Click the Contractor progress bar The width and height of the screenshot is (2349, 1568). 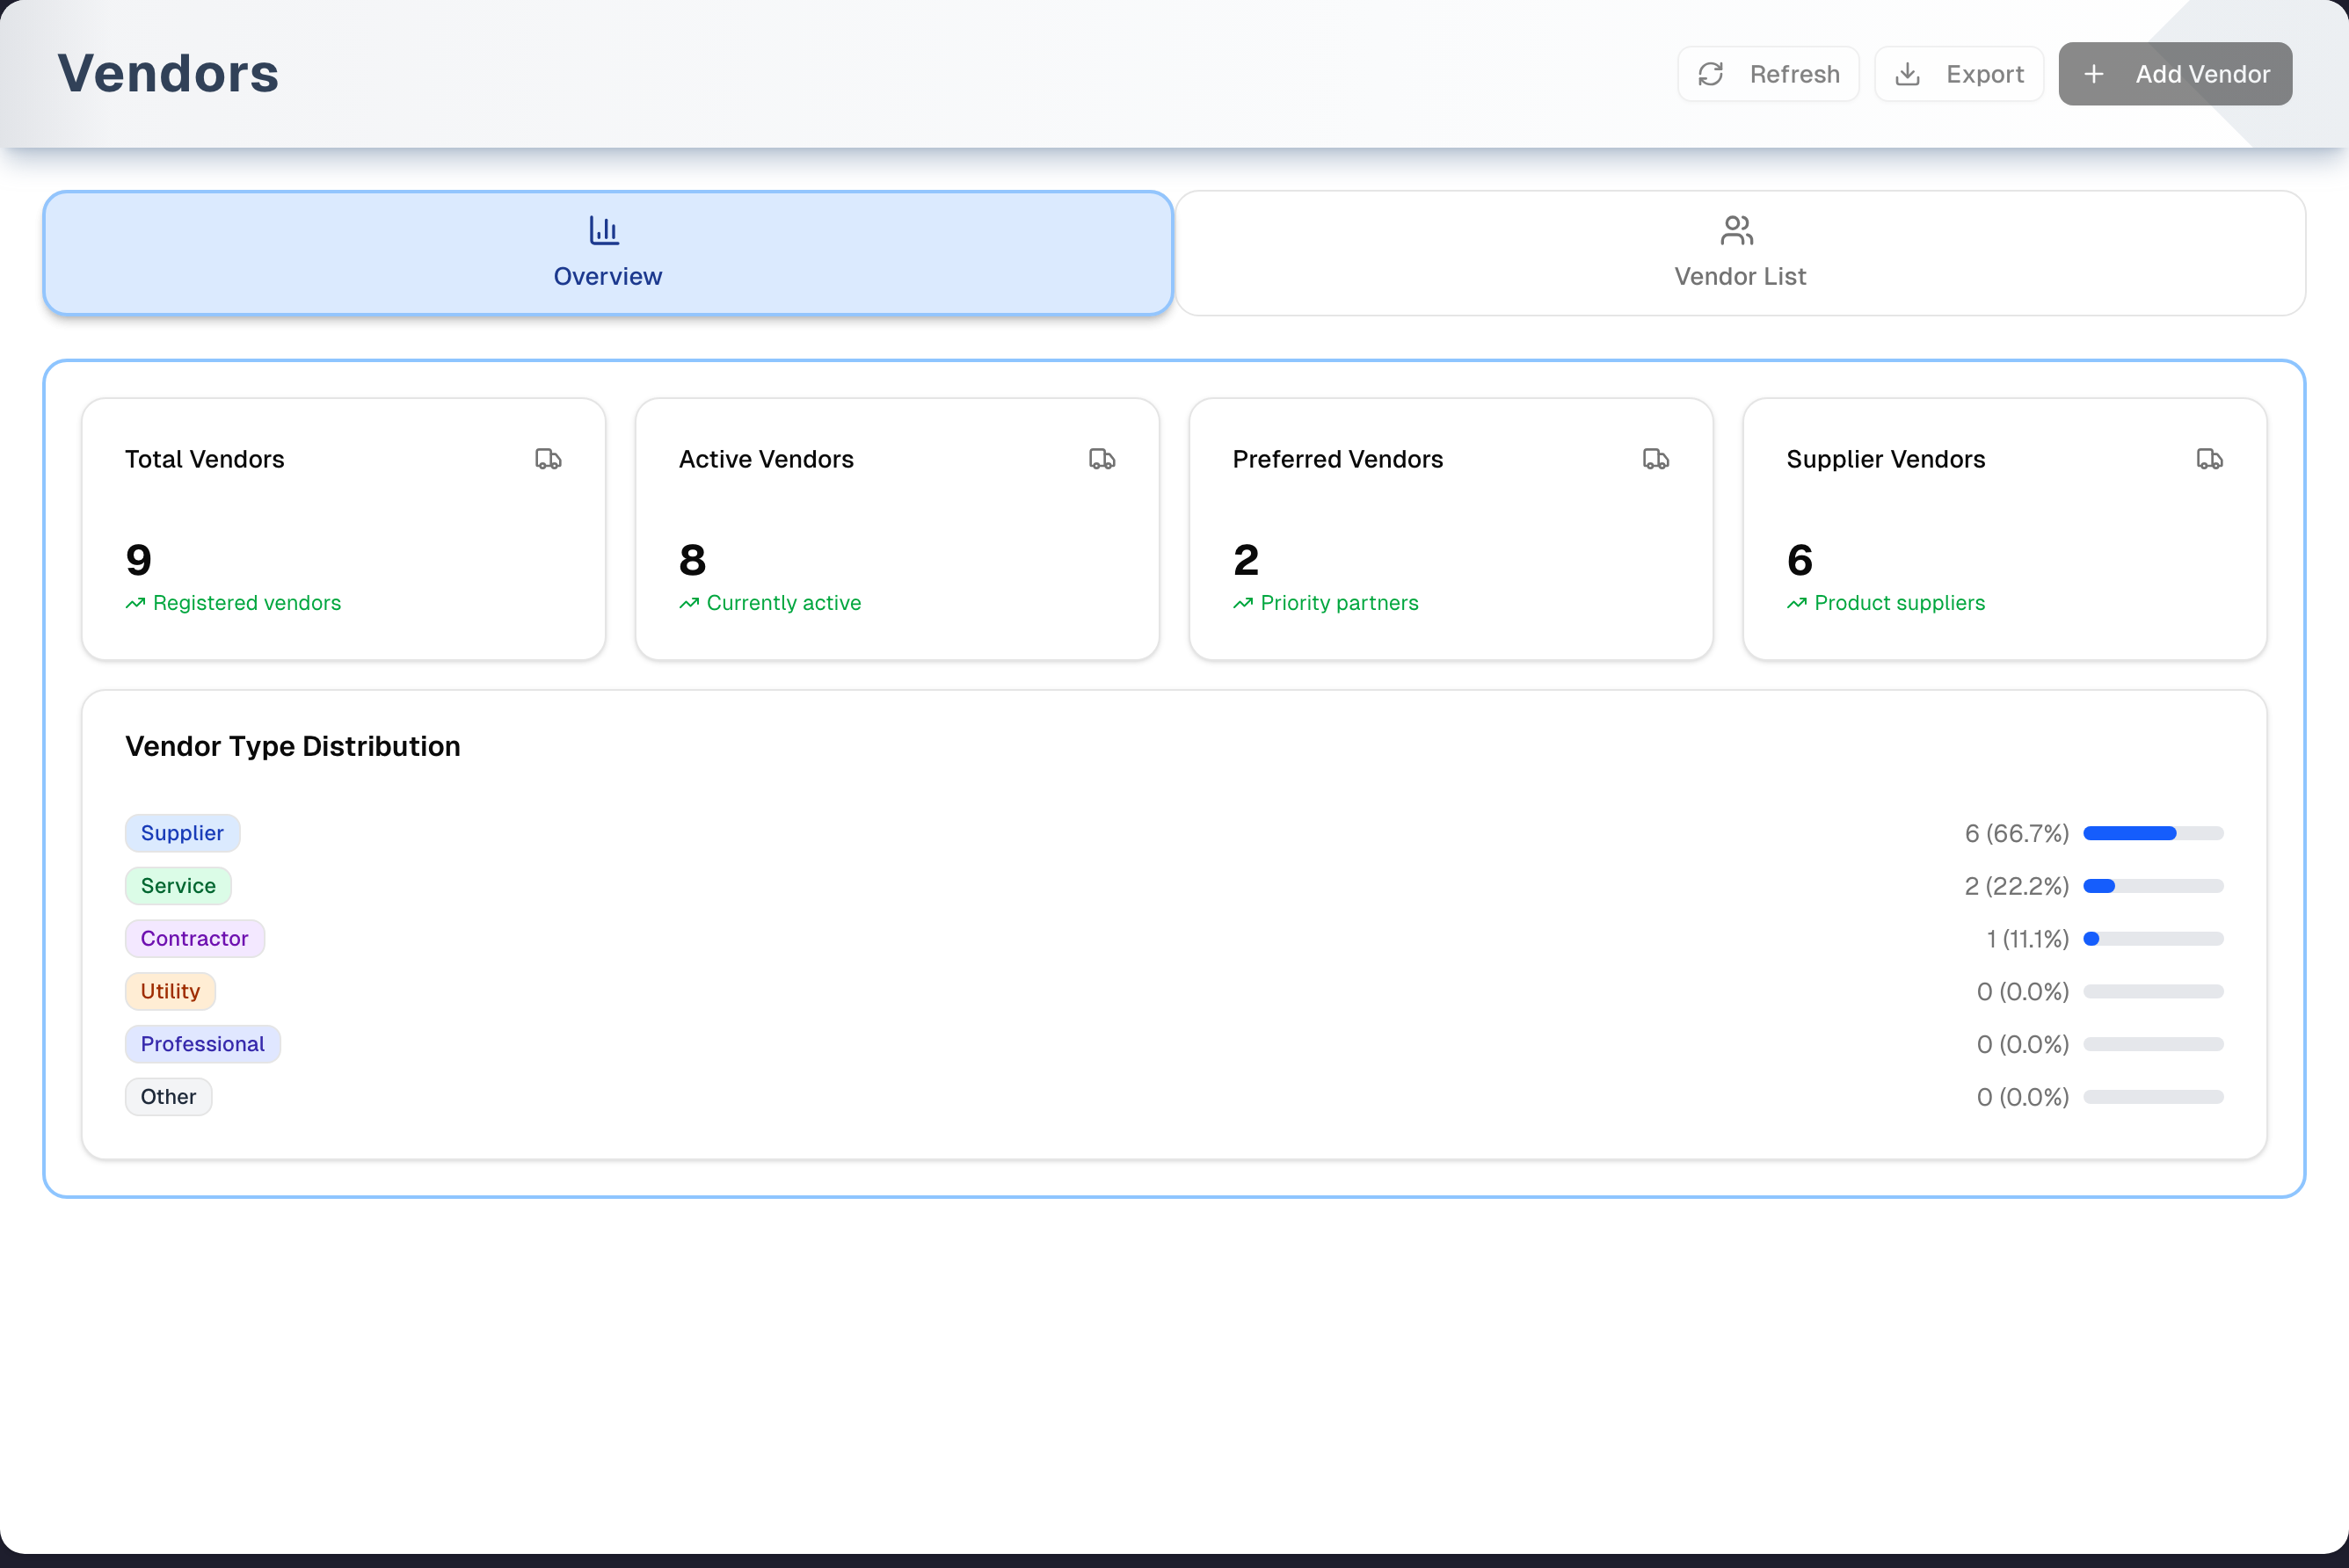point(2153,939)
